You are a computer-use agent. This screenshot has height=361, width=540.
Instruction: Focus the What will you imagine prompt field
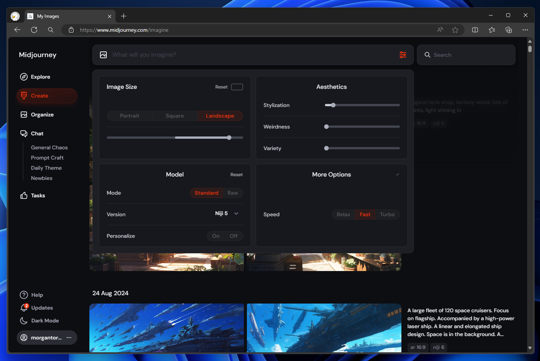pos(253,55)
